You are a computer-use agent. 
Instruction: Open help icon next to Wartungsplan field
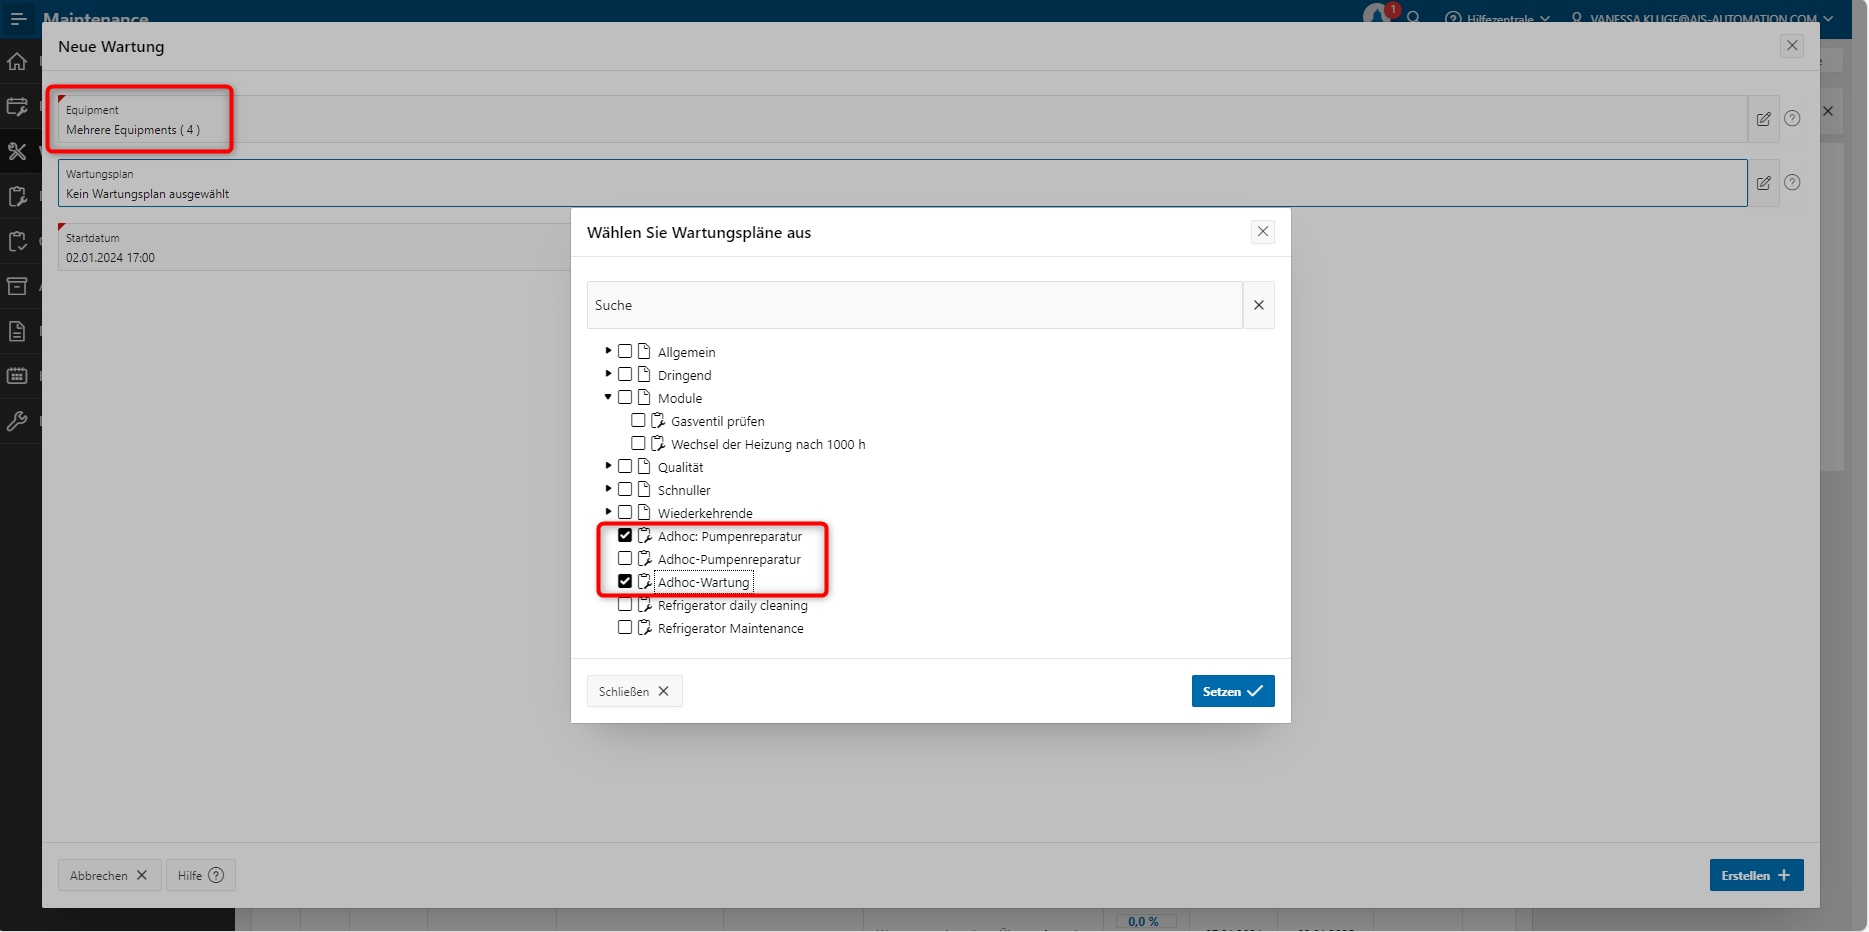pyautogui.click(x=1792, y=182)
